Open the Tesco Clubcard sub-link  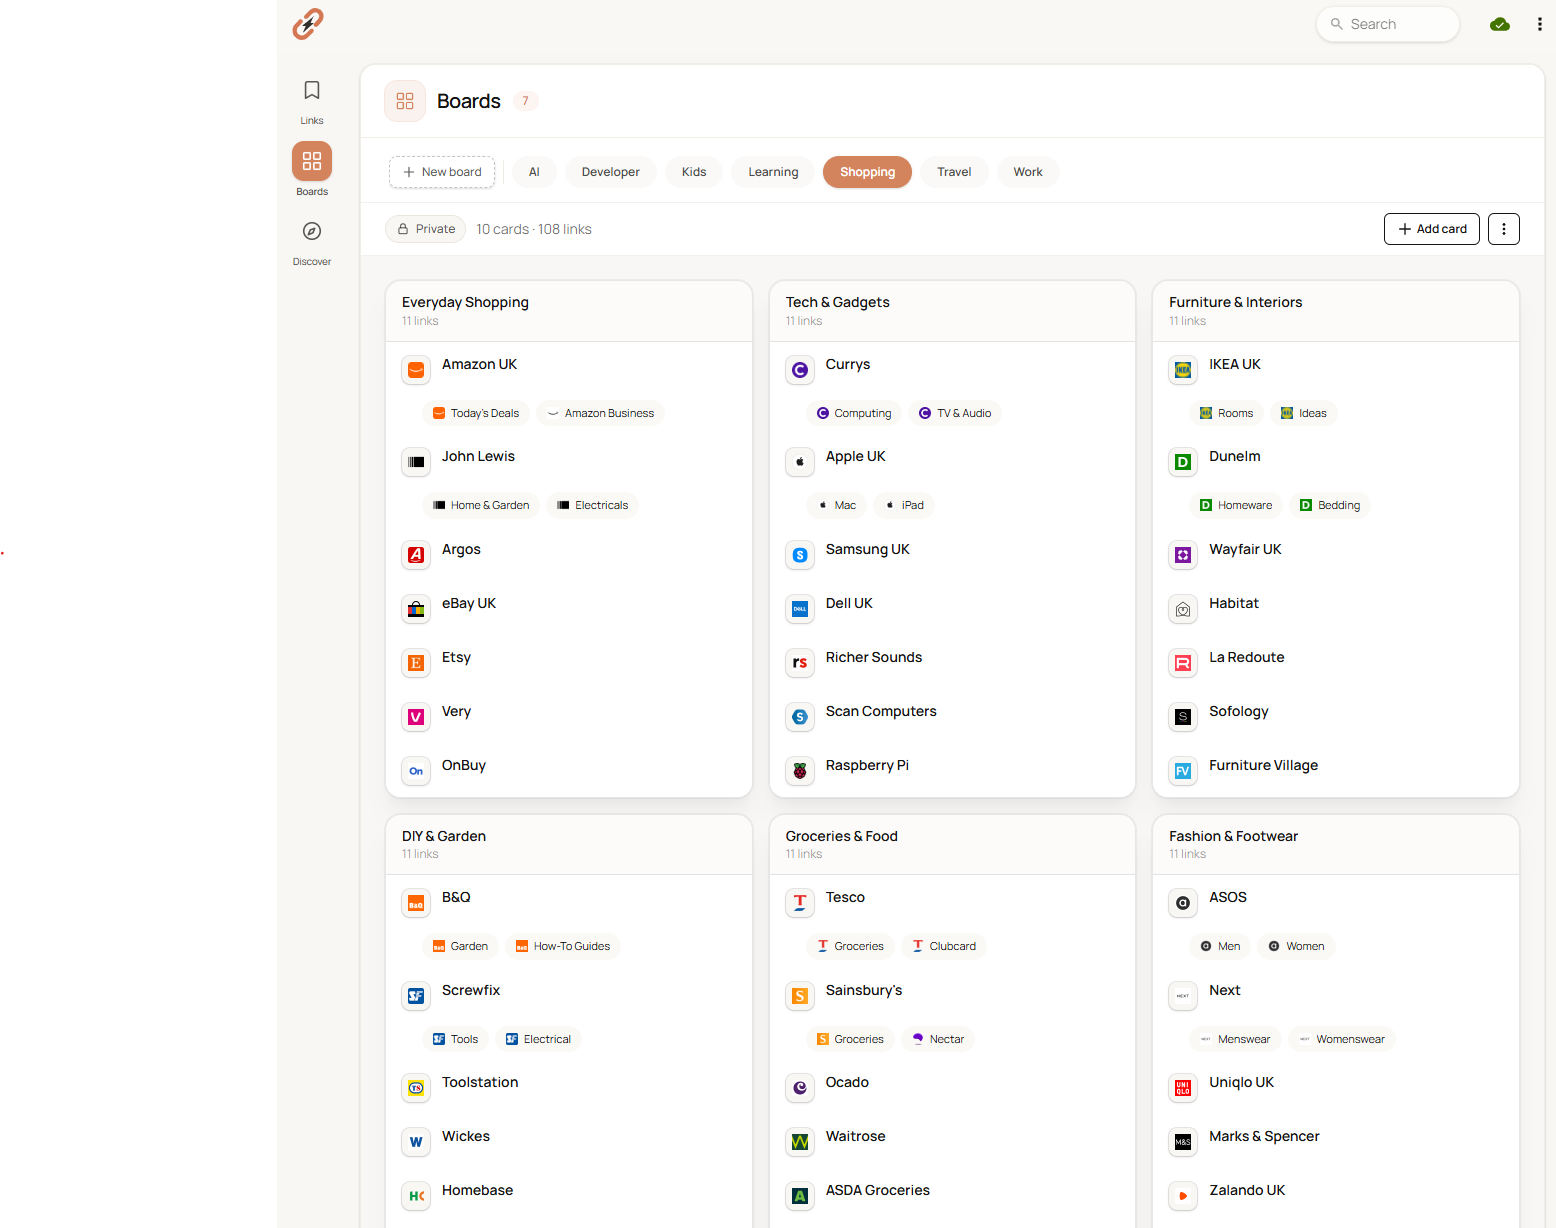coord(944,946)
